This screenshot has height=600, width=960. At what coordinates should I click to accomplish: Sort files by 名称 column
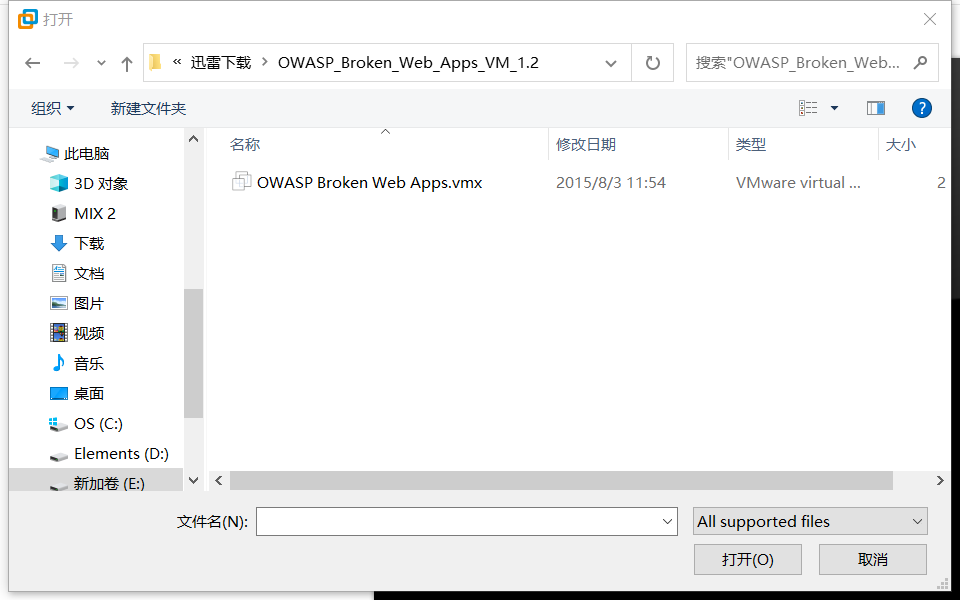(245, 145)
